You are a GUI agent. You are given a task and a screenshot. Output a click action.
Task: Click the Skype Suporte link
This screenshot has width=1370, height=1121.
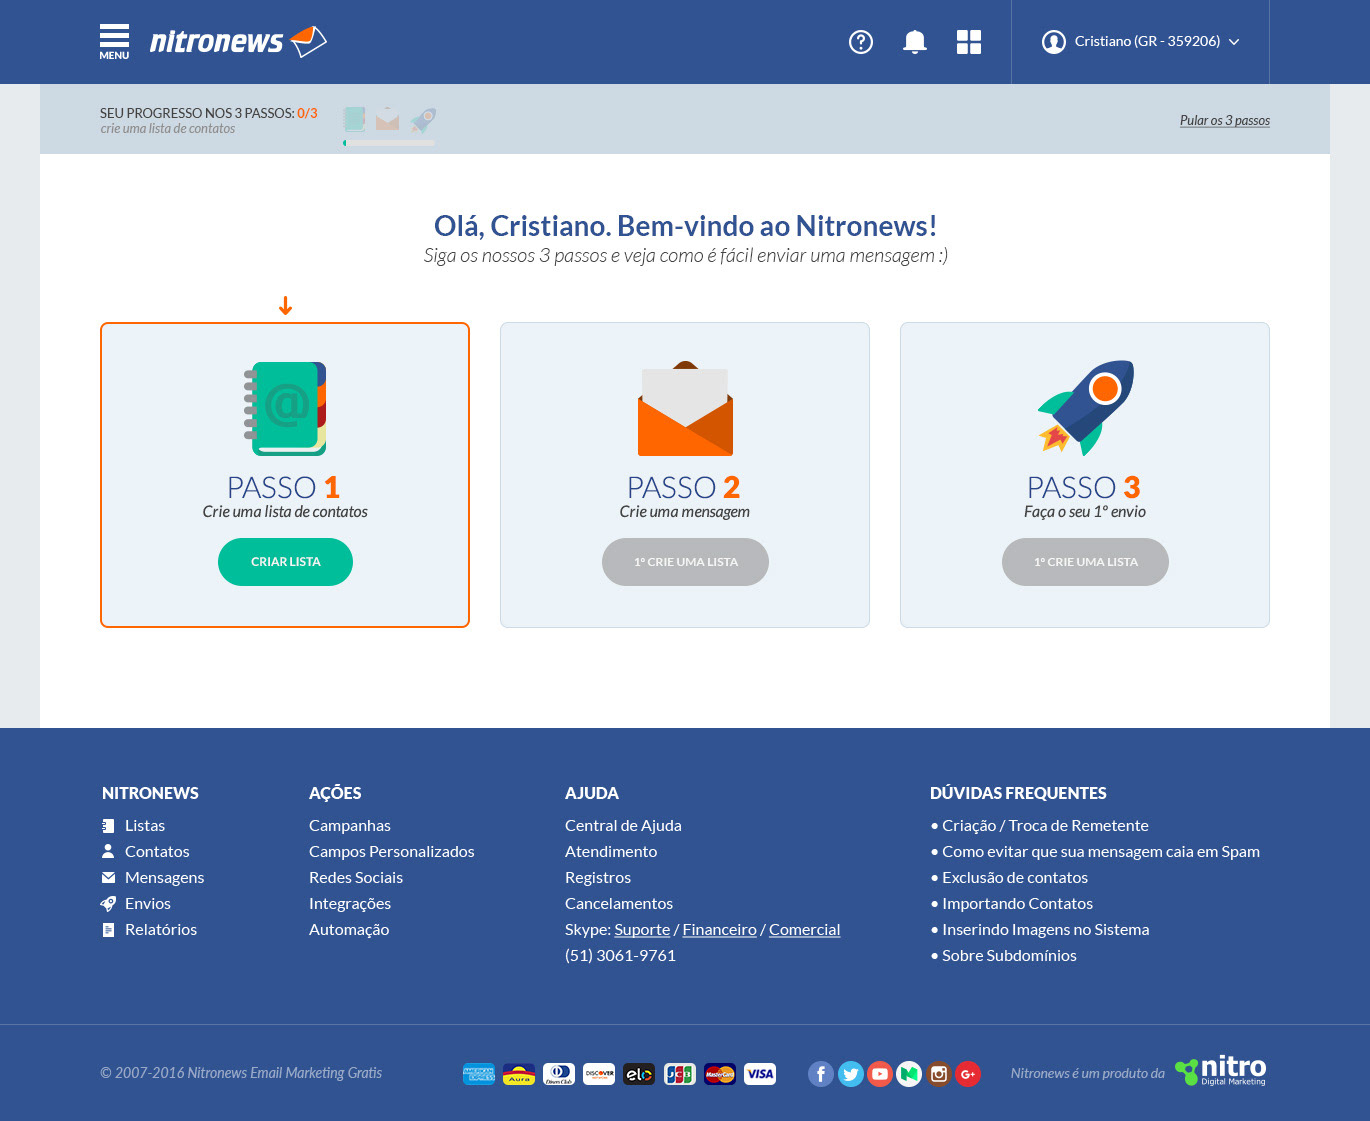pyautogui.click(x=642, y=929)
